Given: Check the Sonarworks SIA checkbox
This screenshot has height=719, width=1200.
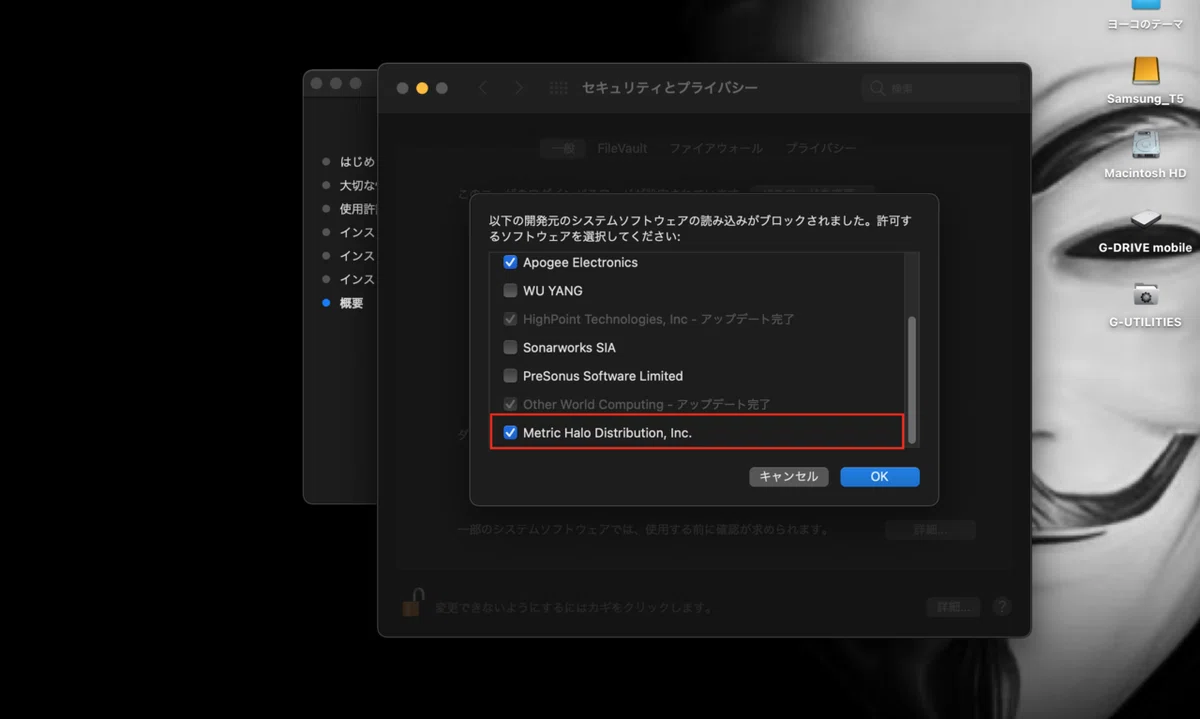Looking at the screenshot, I should tap(510, 347).
